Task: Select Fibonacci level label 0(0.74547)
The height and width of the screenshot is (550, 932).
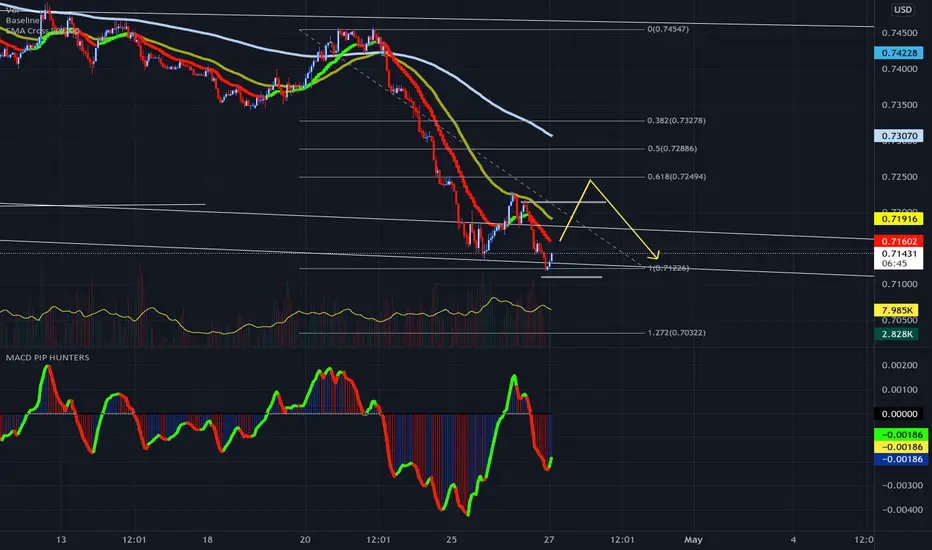Action: pyautogui.click(x=668, y=29)
